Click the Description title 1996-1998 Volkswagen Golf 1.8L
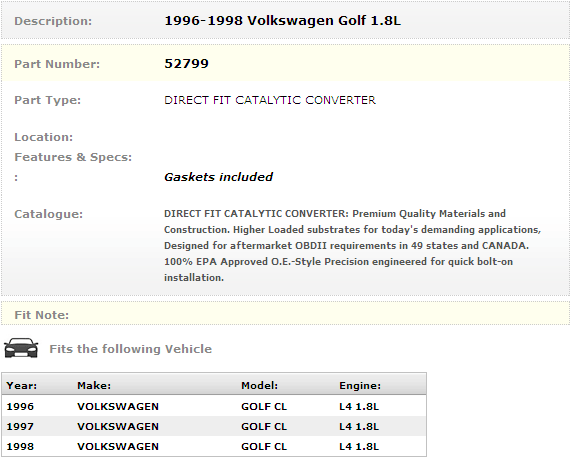This screenshot has height=474, width=570. (282, 21)
